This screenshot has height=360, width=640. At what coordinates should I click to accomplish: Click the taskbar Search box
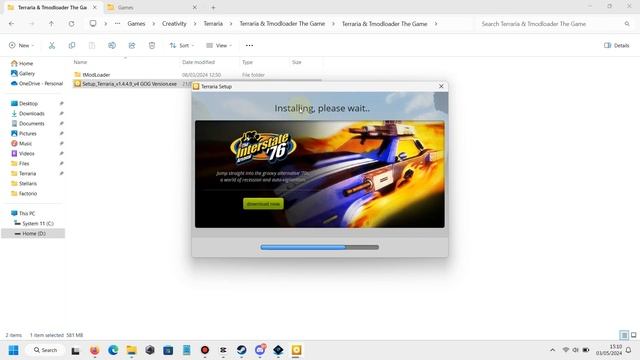(45, 350)
